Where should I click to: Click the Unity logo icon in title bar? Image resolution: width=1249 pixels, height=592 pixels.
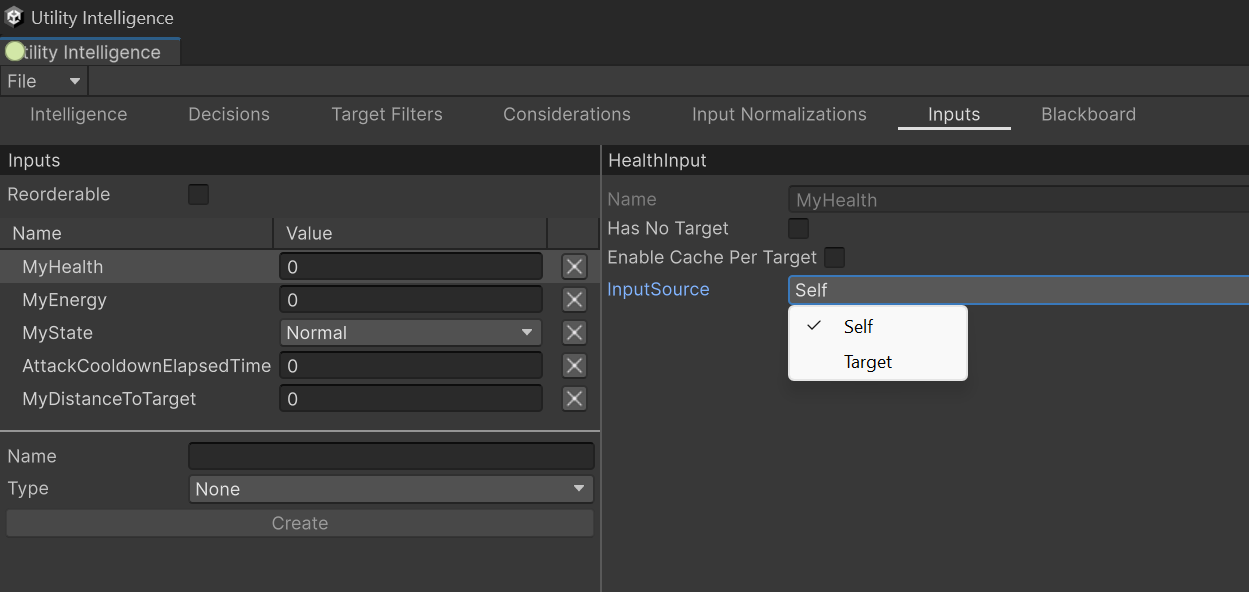click(x=14, y=17)
